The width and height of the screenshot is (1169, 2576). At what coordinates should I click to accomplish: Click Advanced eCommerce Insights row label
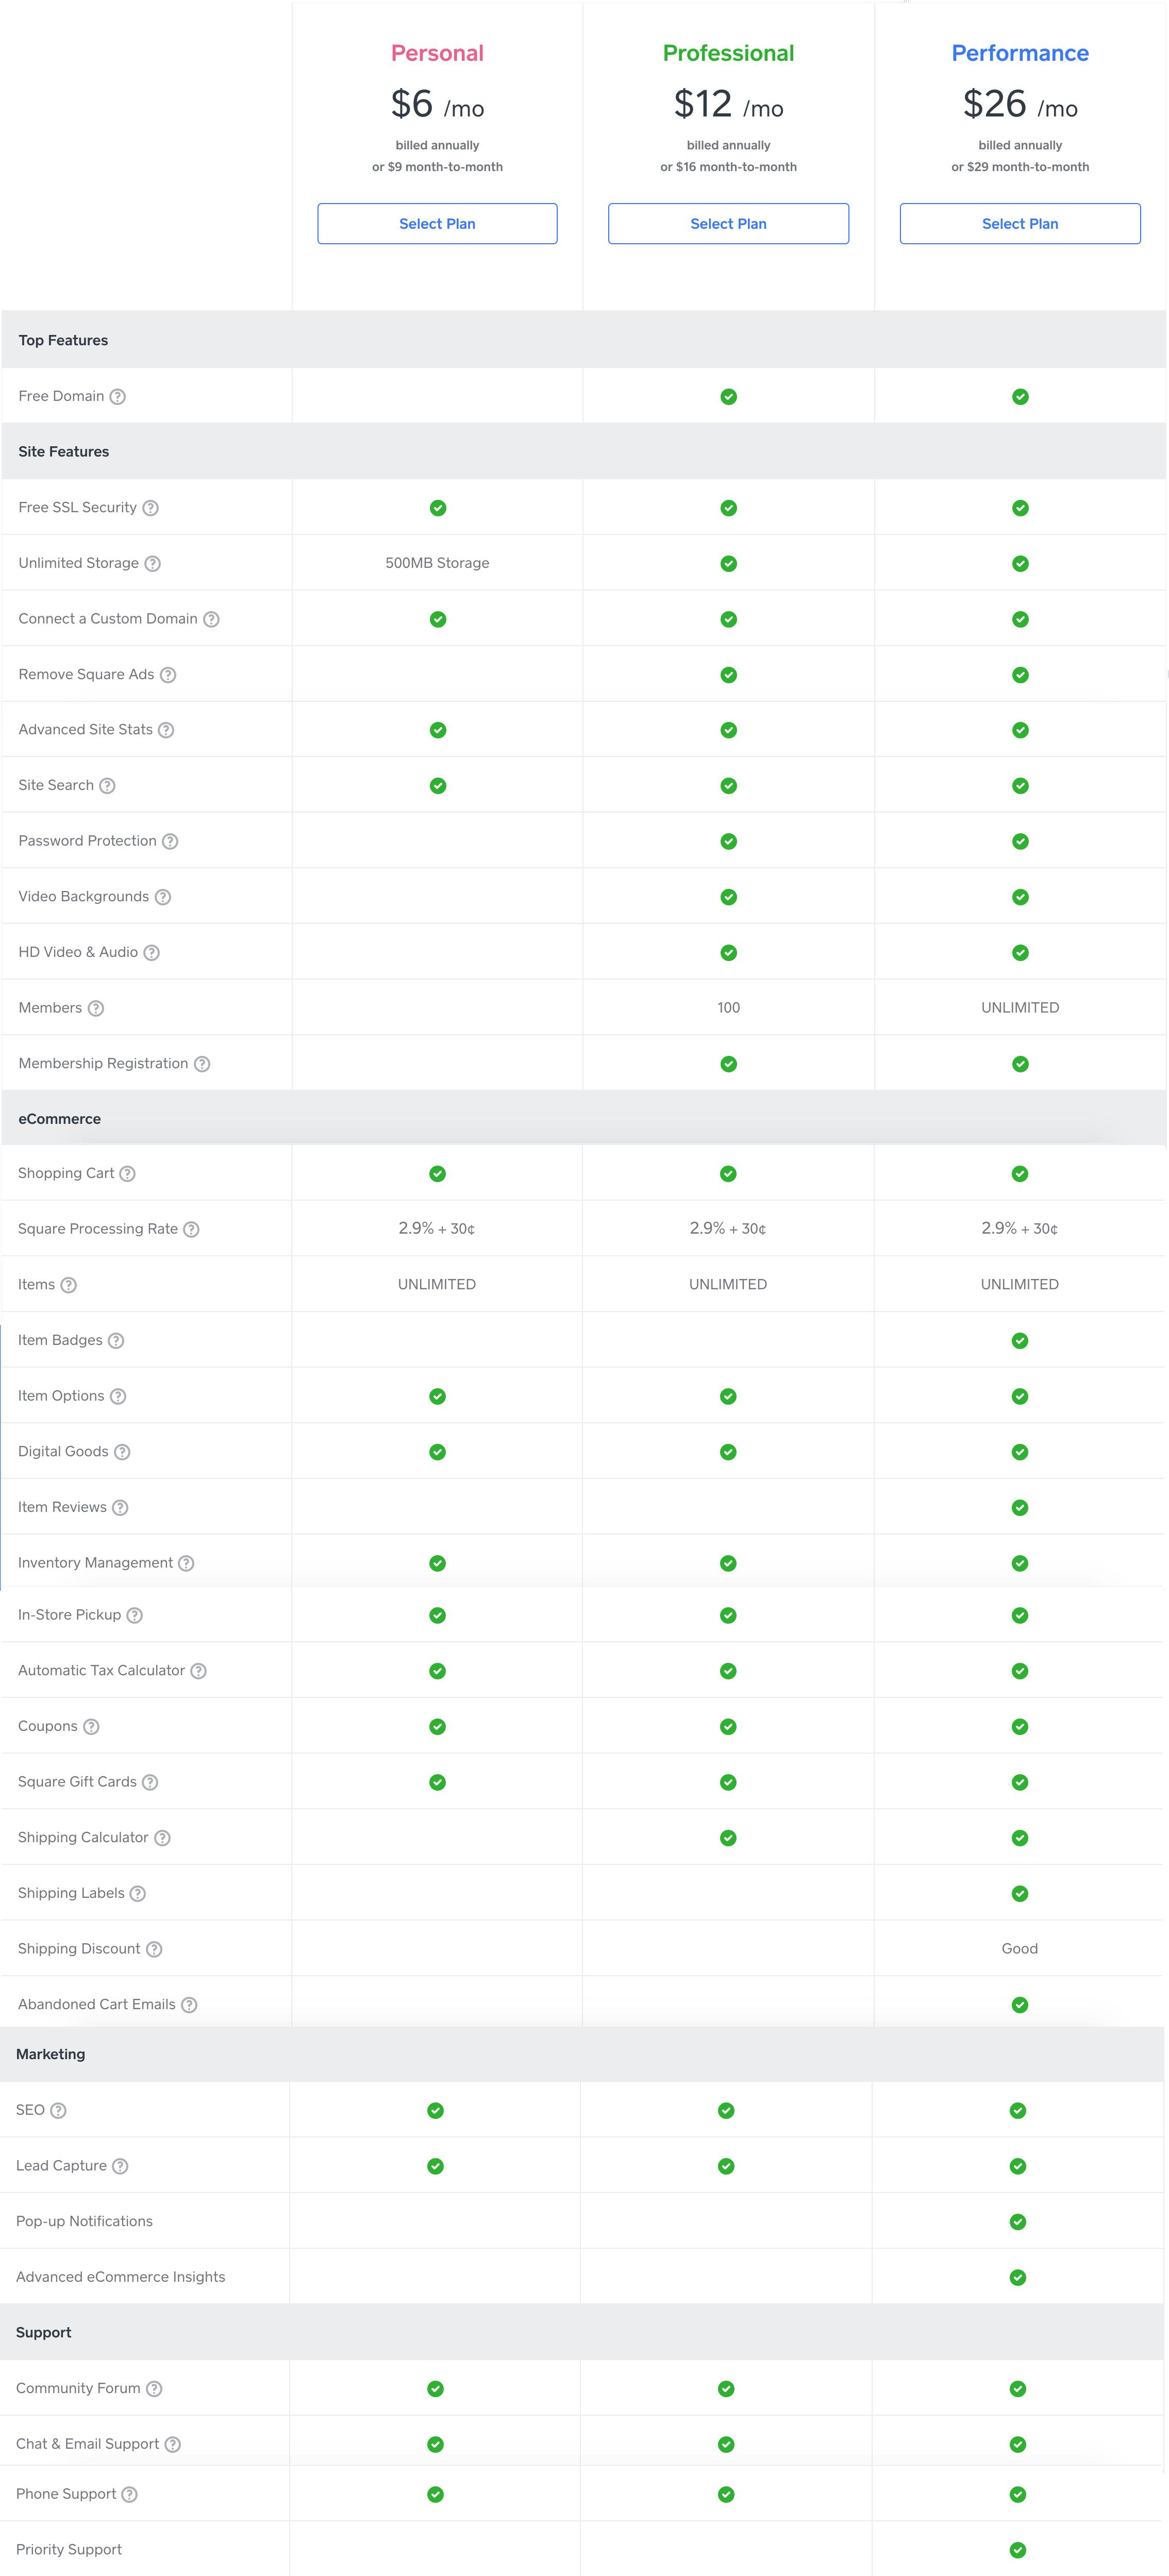click(120, 2277)
